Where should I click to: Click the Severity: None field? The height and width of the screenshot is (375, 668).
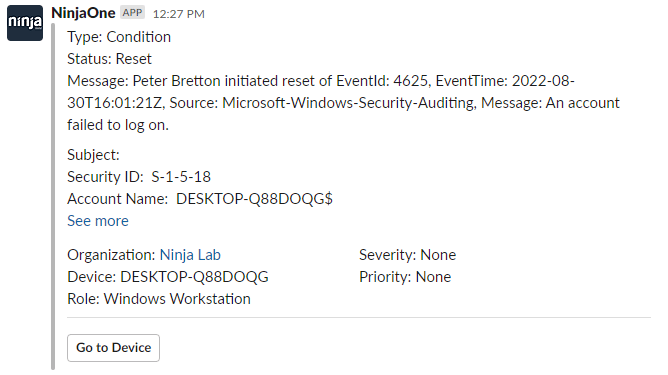tap(407, 255)
